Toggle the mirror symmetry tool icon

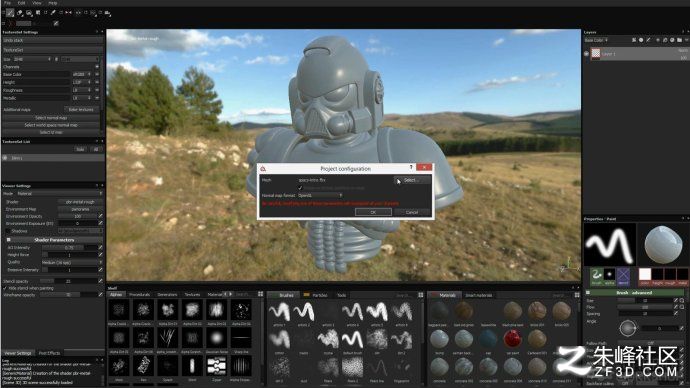point(68,13)
